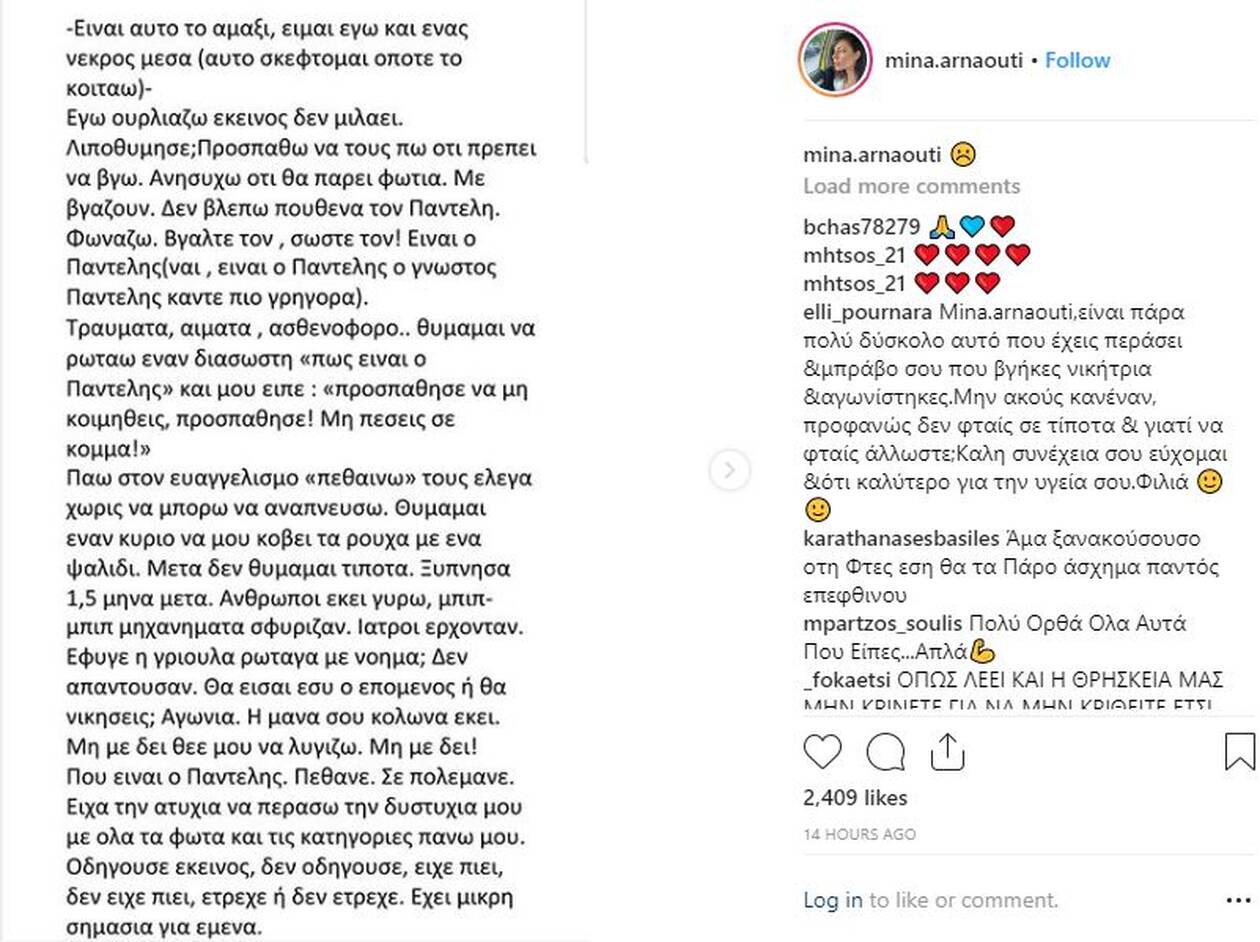Load more comments
This screenshot has height=942, width=1260.
click(x=911, y=186)
